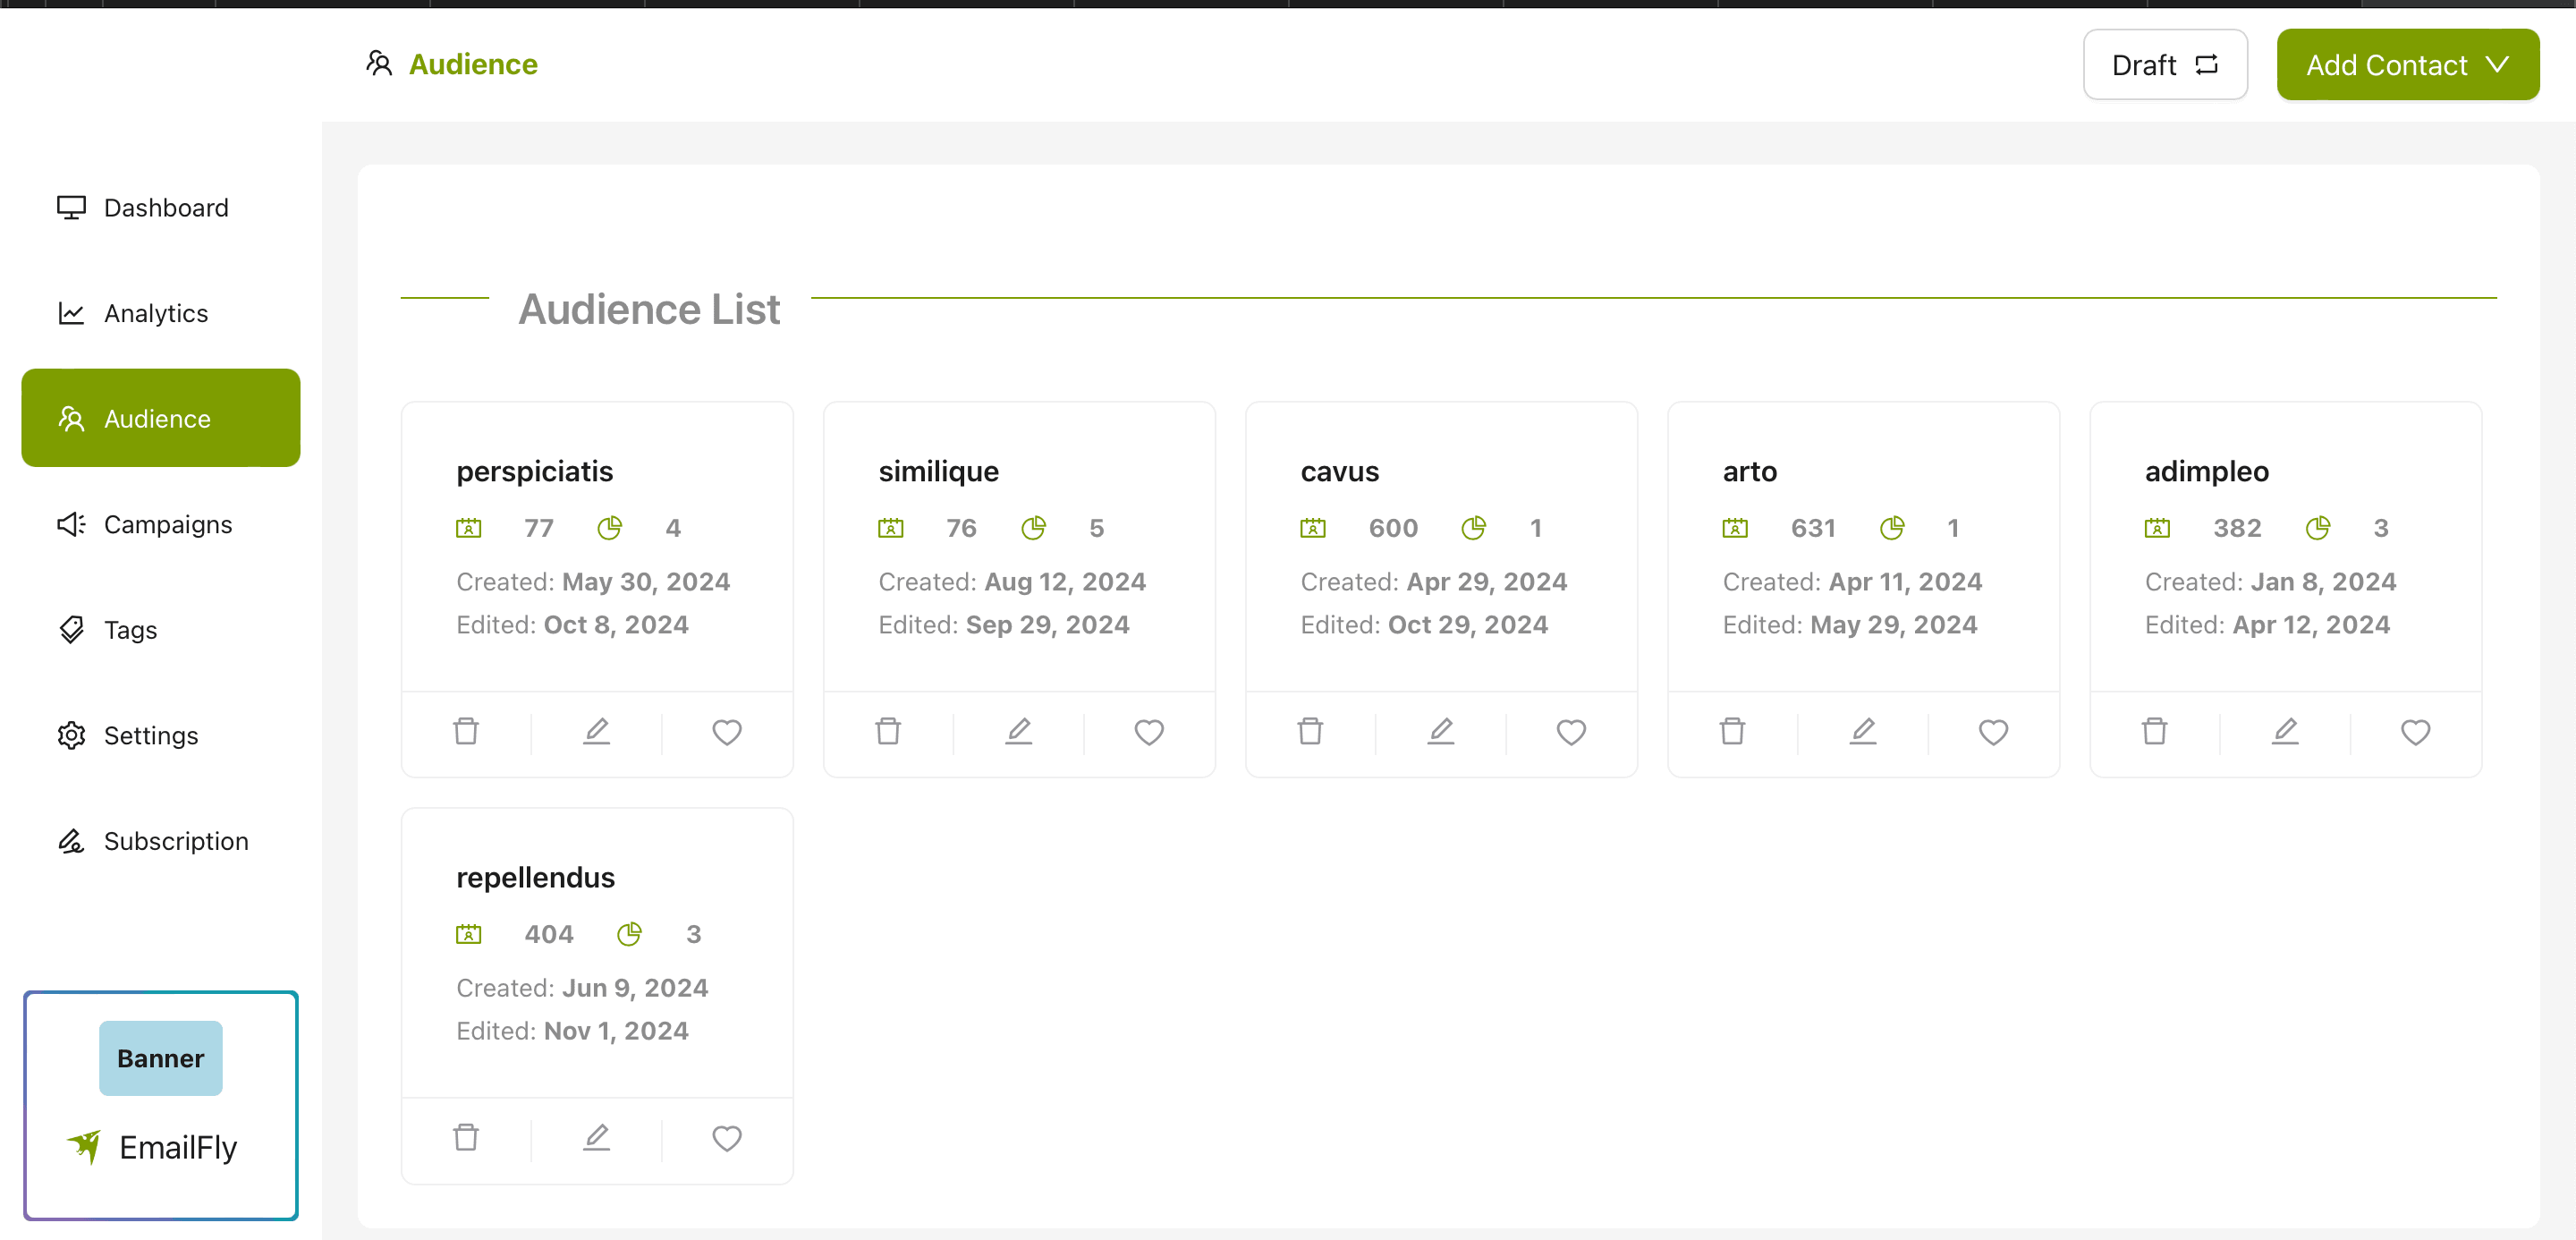Open the adimpleo audience card title
The image size is (2576, 1240).
point(2206,471)
